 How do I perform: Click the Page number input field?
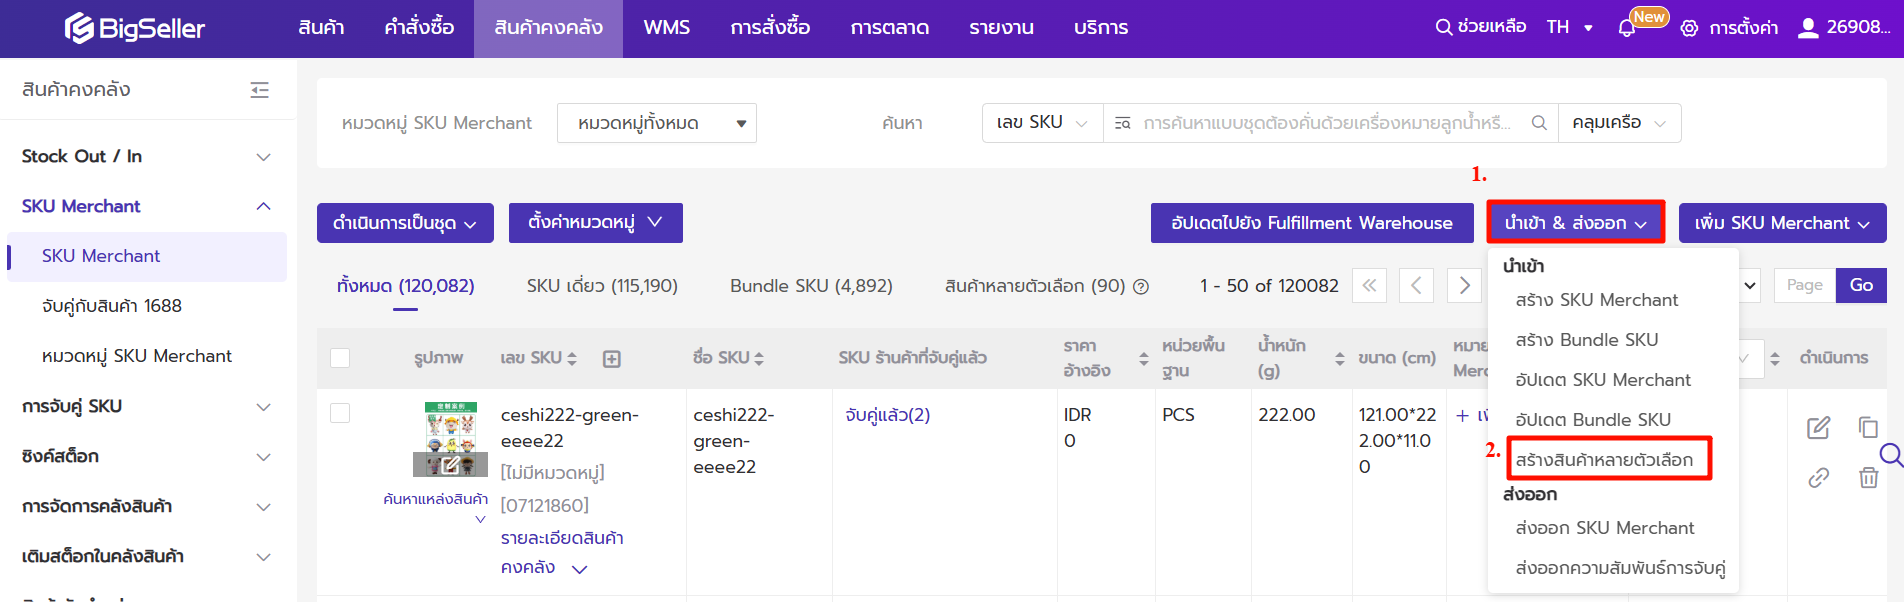pos(1804,285)
